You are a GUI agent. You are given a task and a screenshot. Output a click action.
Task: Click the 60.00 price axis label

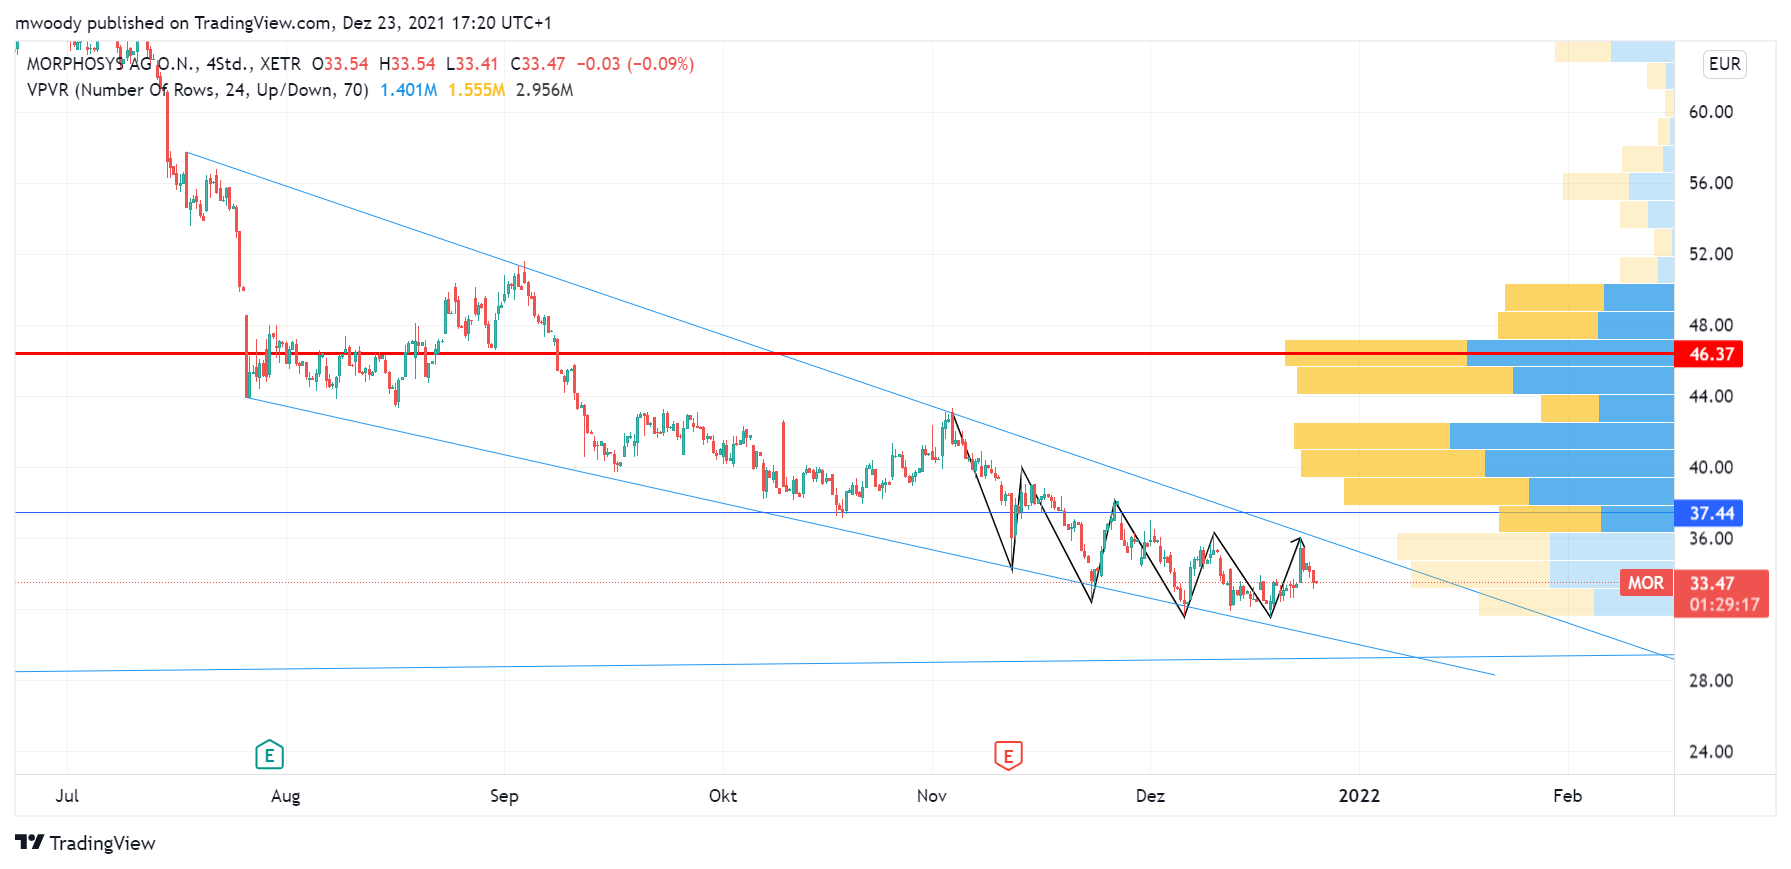tap(1710, 112)
